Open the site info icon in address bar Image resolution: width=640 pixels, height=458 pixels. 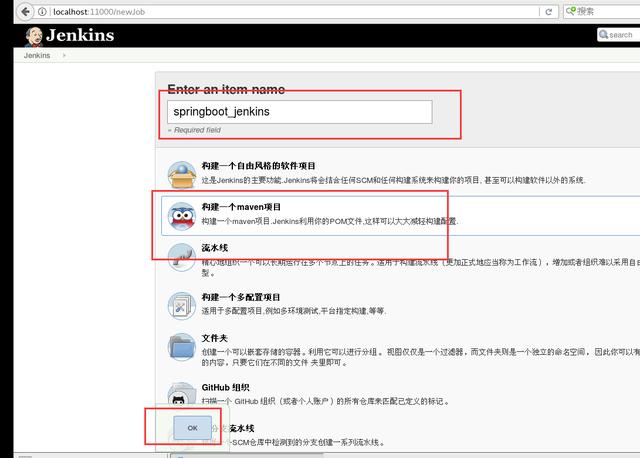(x=42, y=12)
